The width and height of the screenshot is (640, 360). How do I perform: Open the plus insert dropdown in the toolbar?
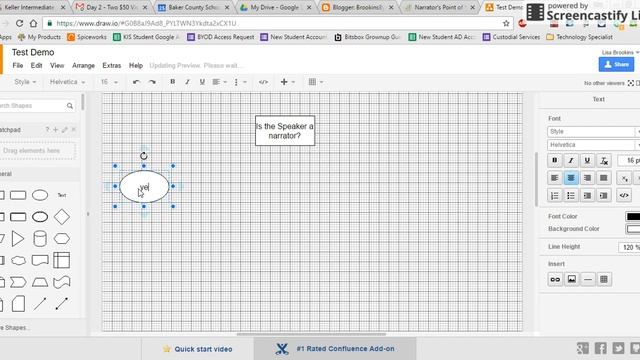(x=287, y=82)
